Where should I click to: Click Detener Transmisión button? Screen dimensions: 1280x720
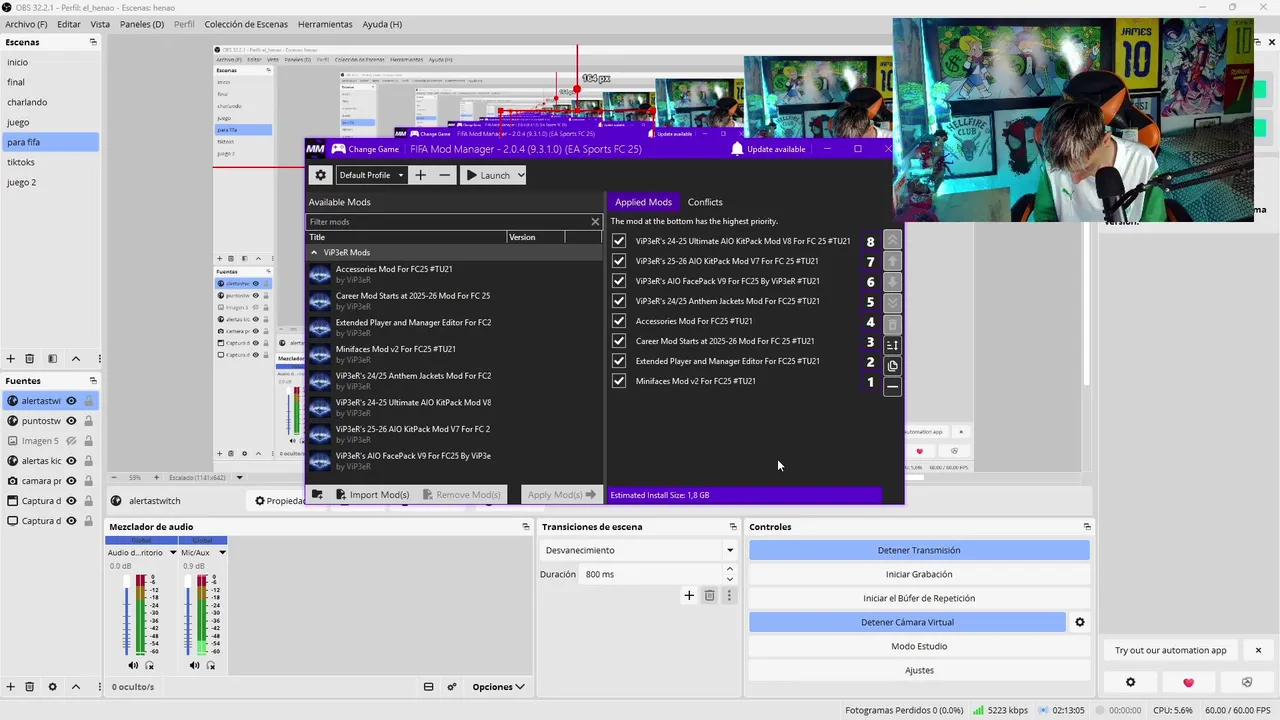point(919,550)
